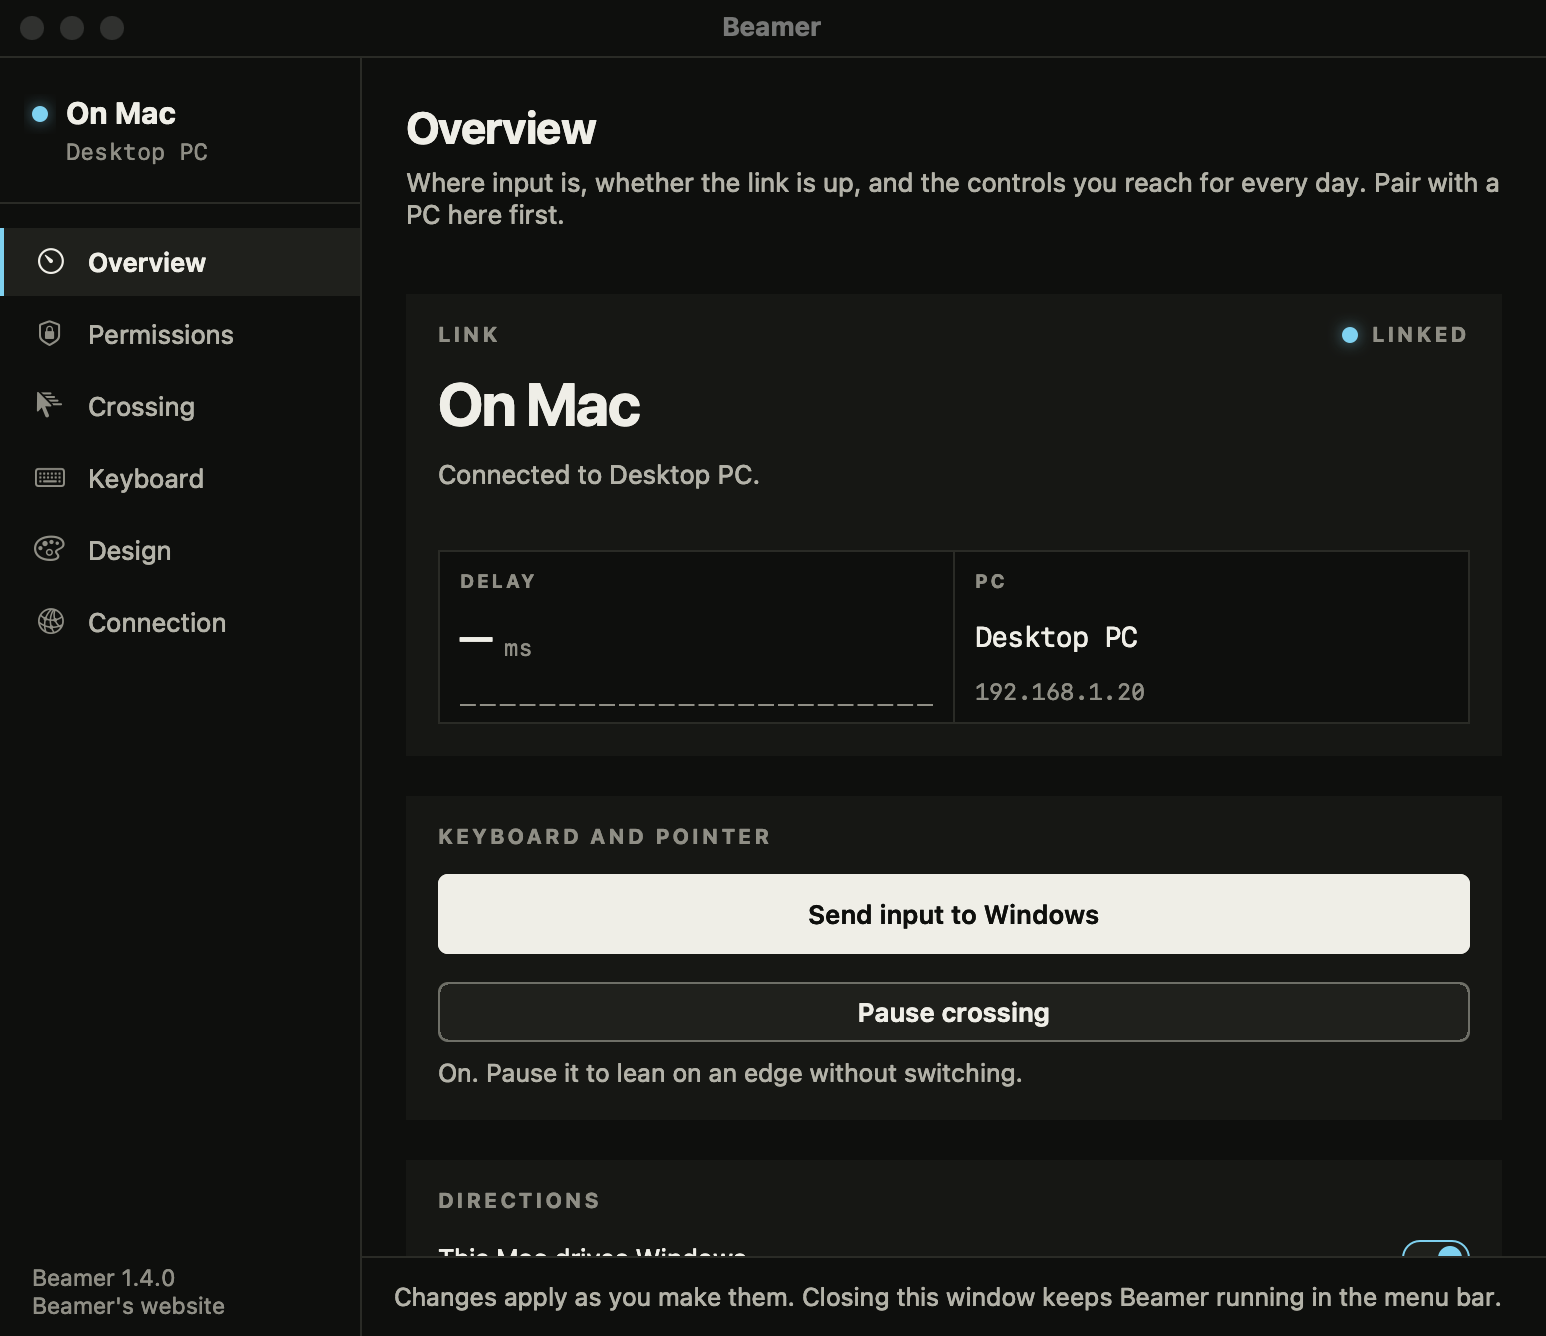This screenshot has height=1336, width=1546.
Task: Click the Beamer 1.4.0 version text
Action: click(103, 1278)
